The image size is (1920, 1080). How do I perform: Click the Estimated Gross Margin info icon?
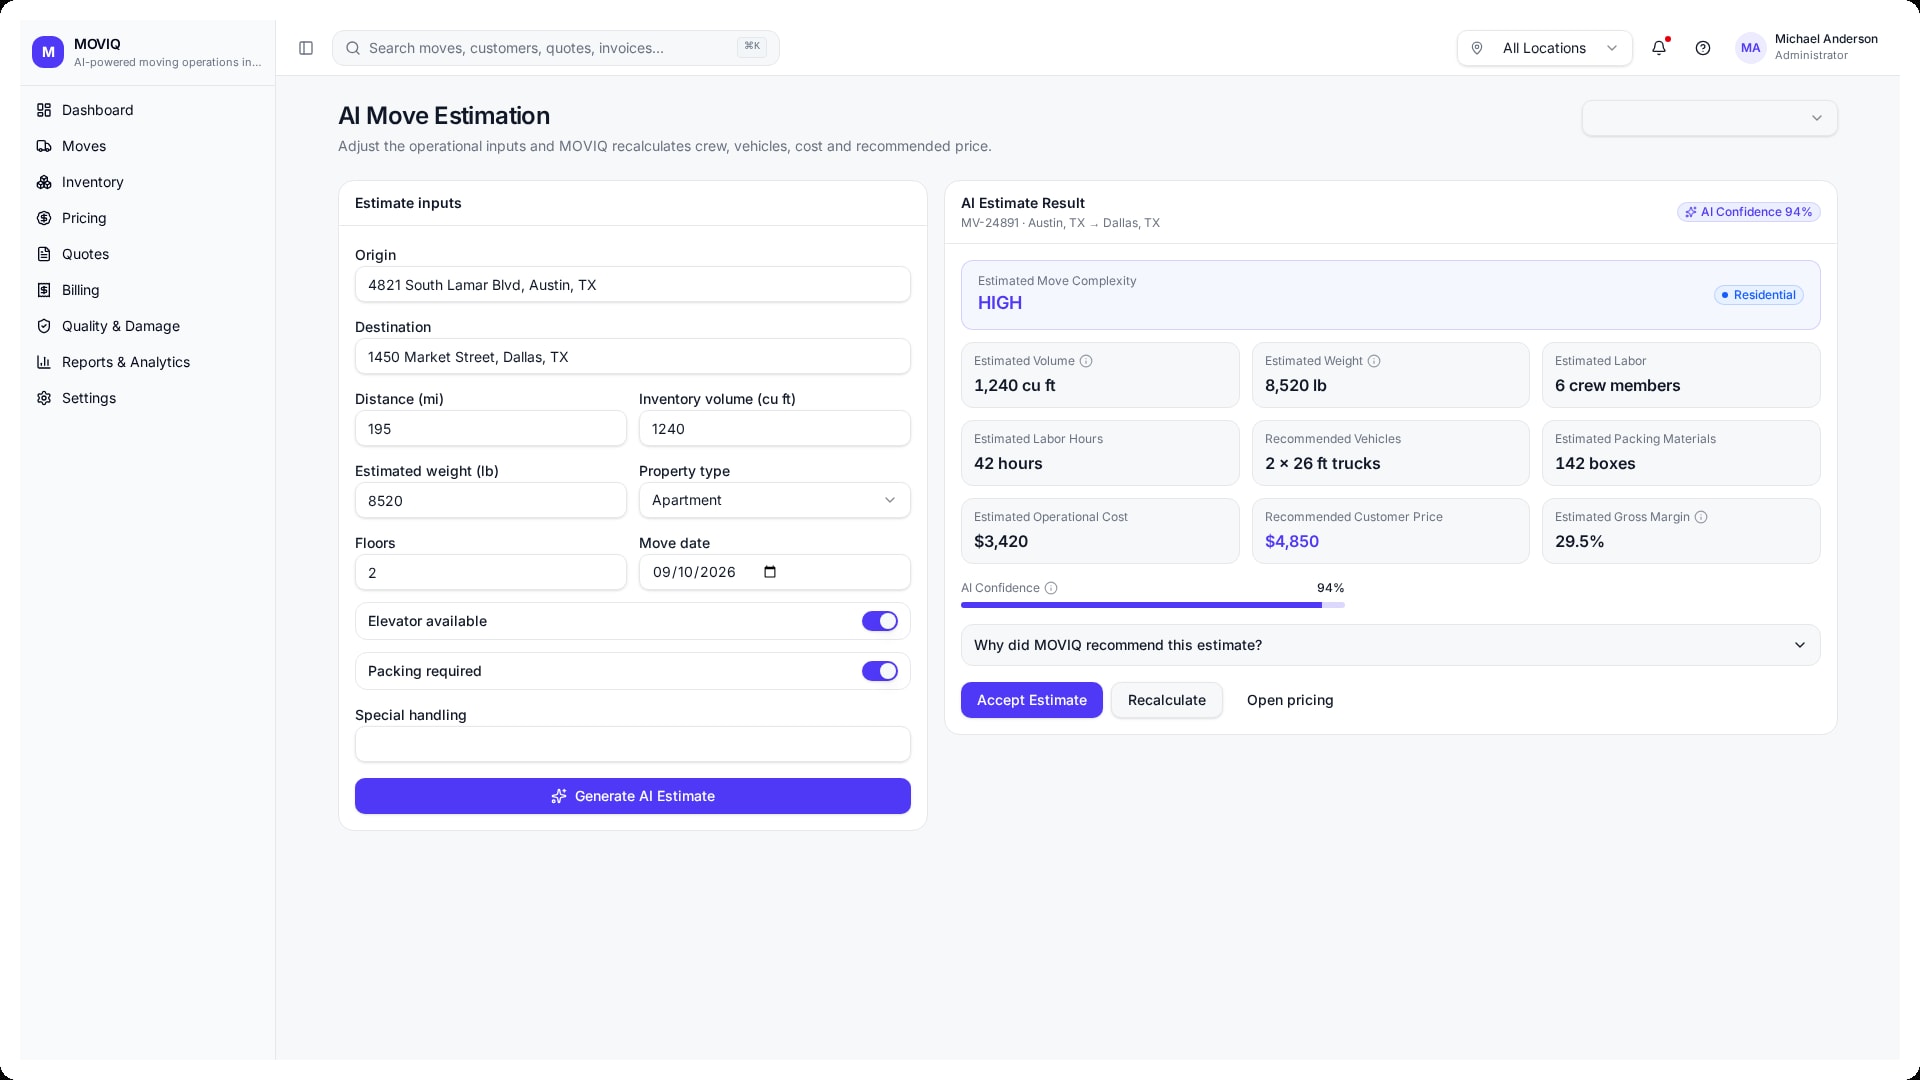click(x=1701, y=517)
